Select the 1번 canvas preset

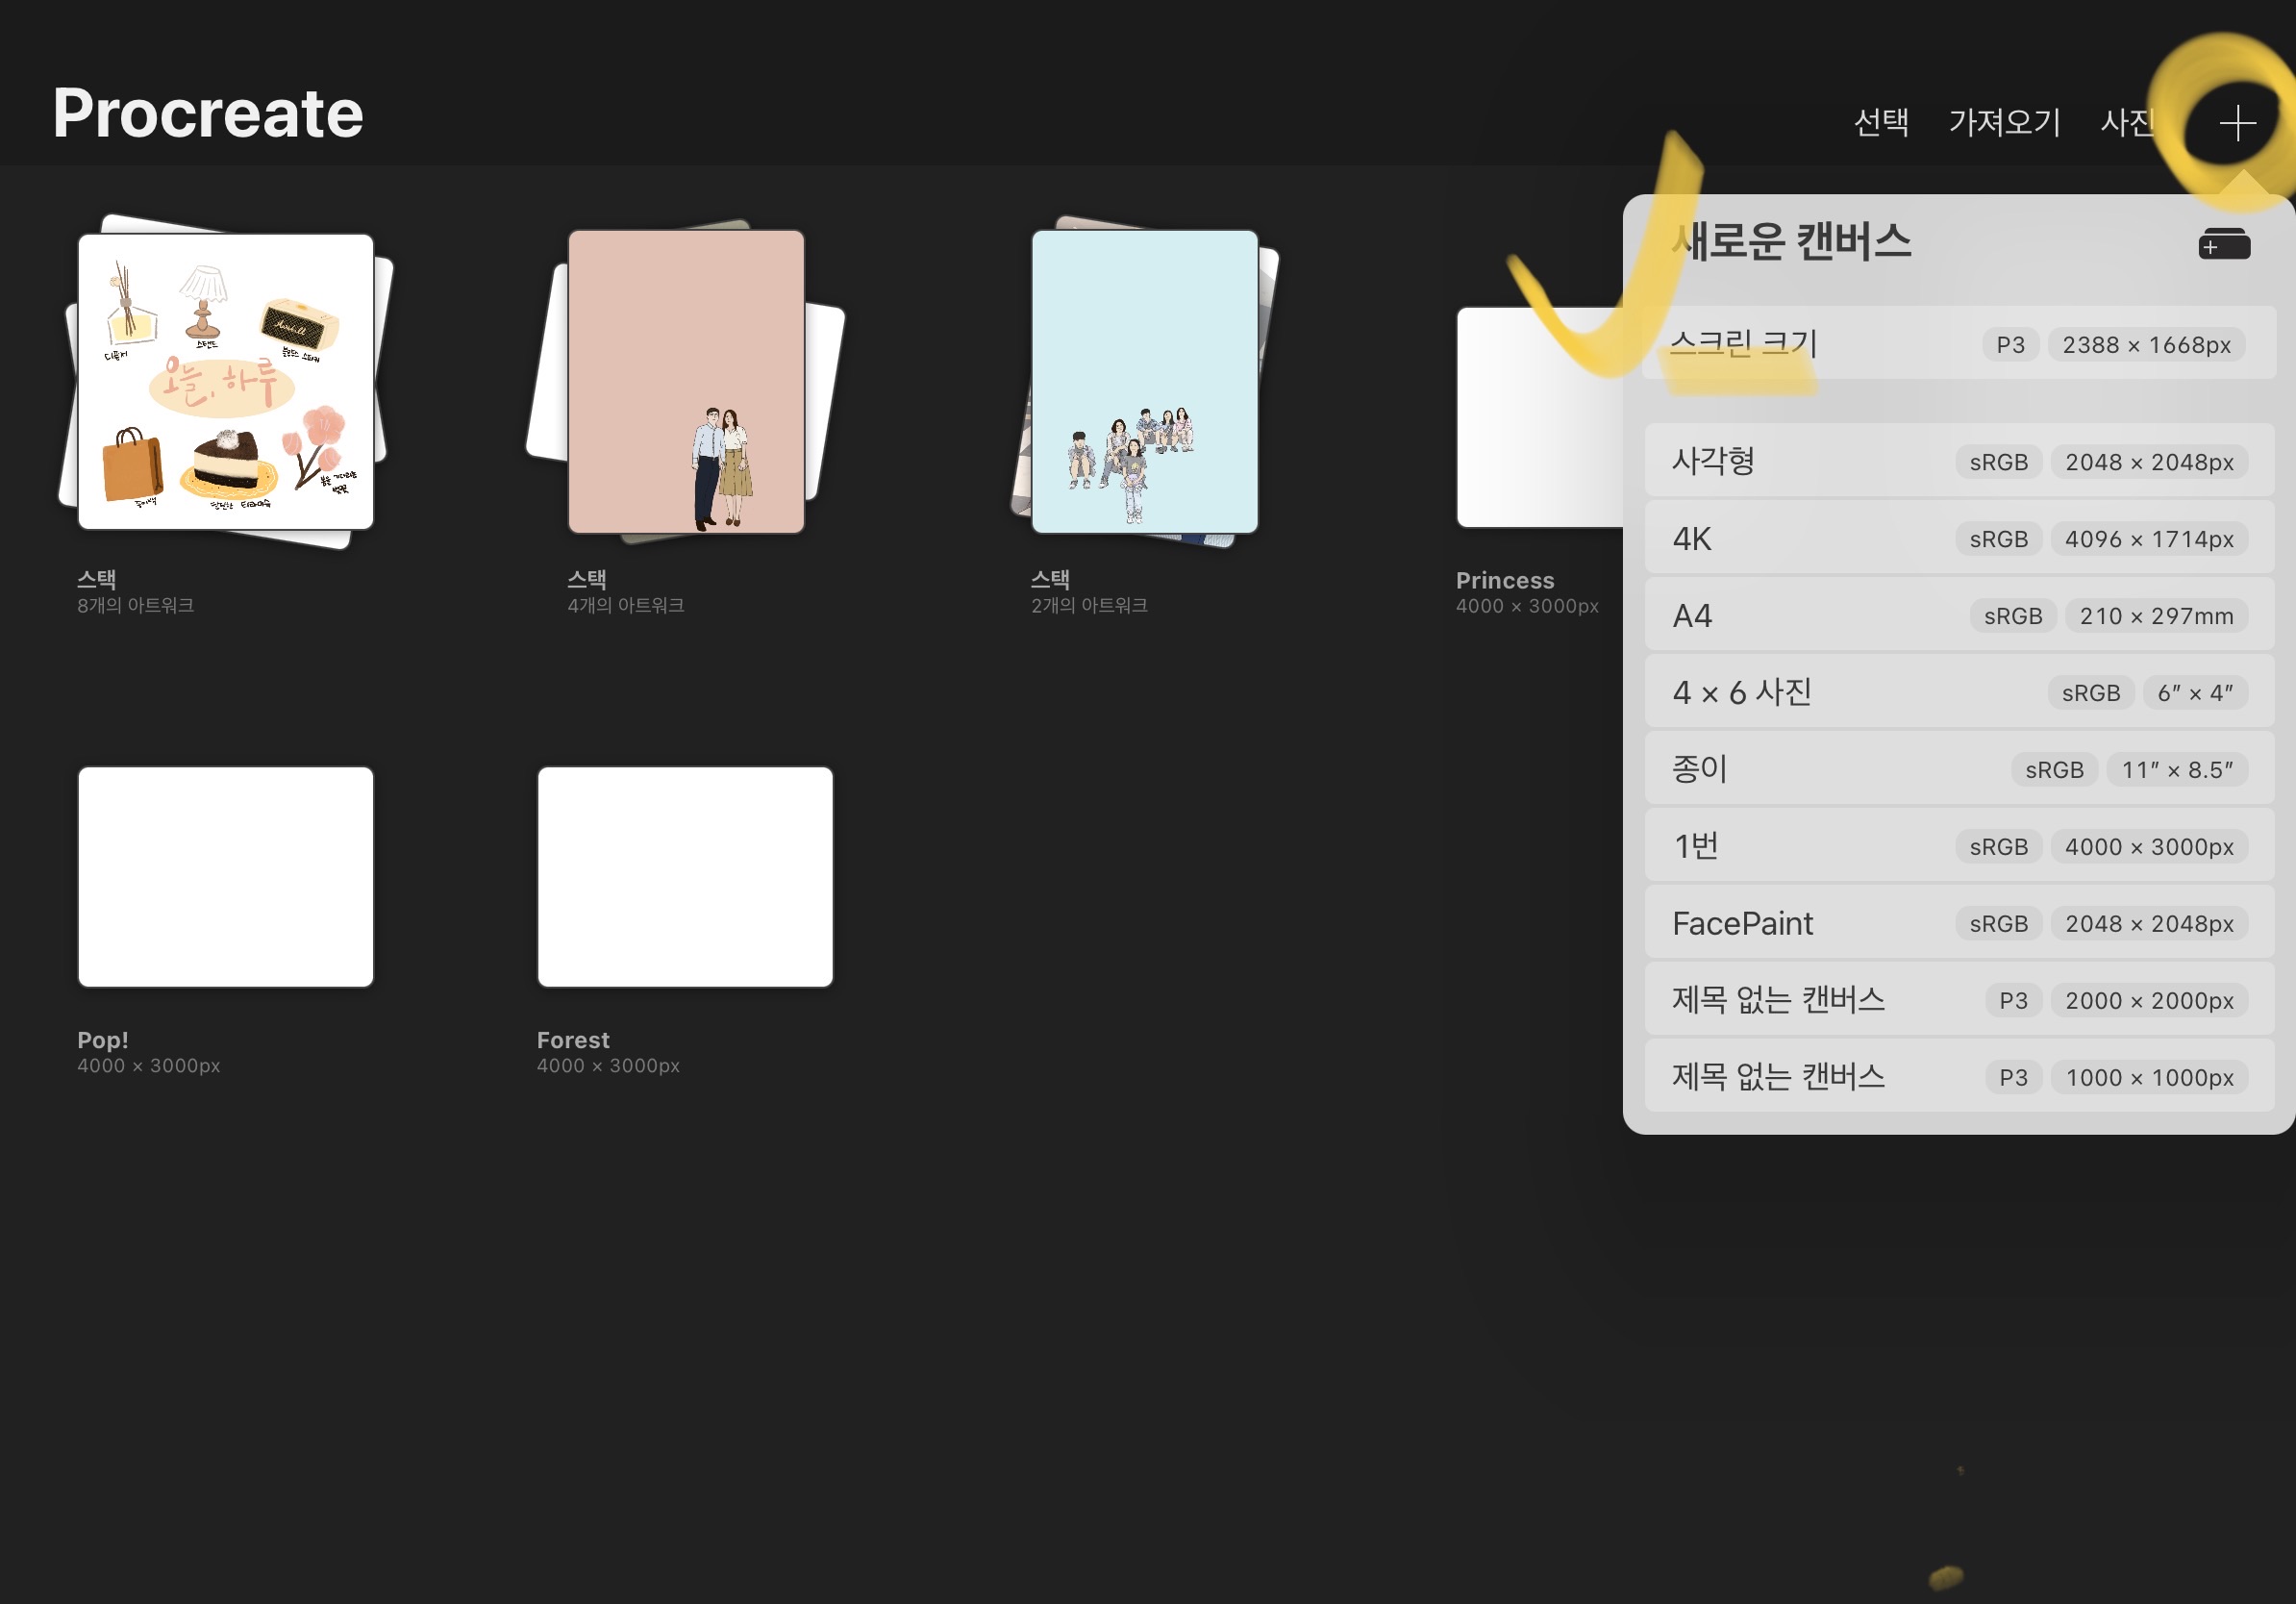[x=1958, y=846]
